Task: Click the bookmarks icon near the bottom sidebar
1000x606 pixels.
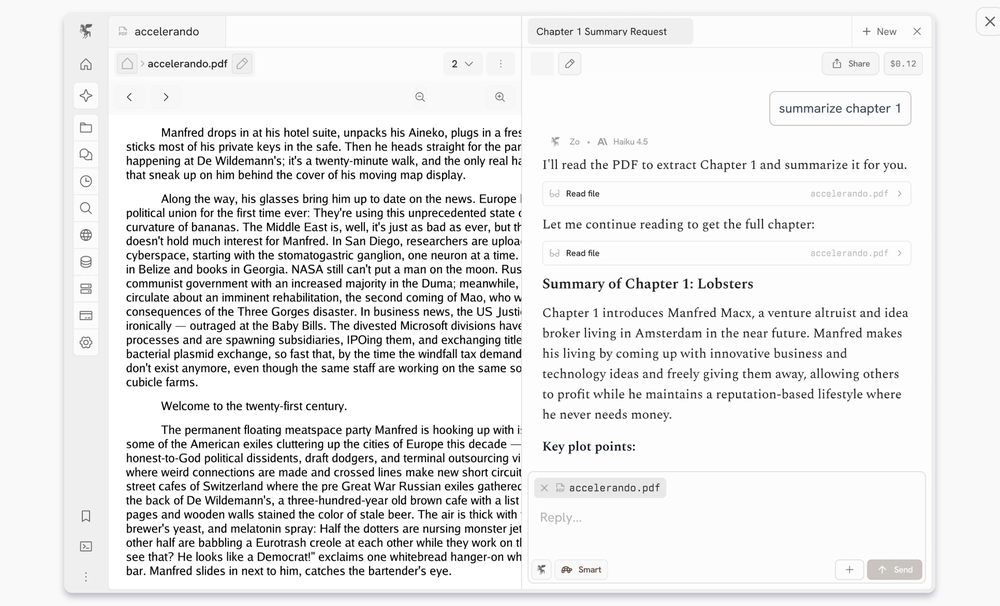Action: pyautogui.click(x=86, y=515)
